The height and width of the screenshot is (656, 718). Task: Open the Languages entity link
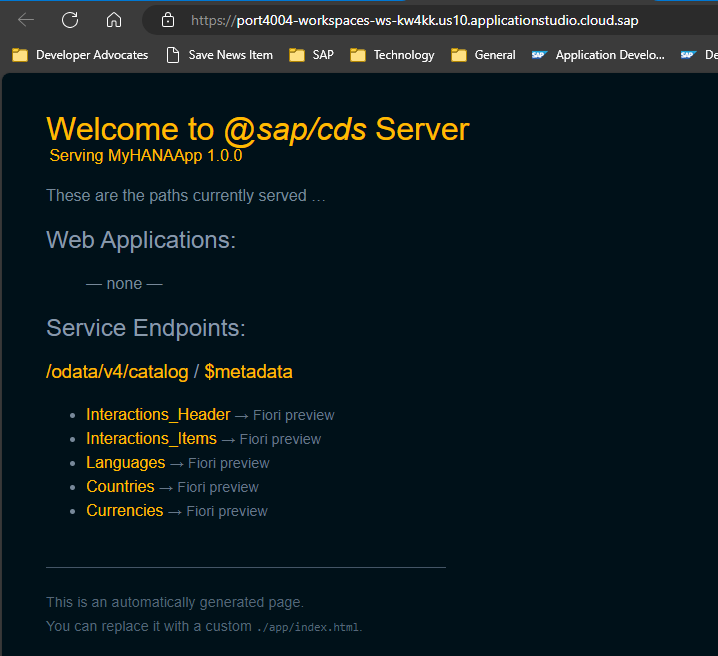tap(125, 462)
